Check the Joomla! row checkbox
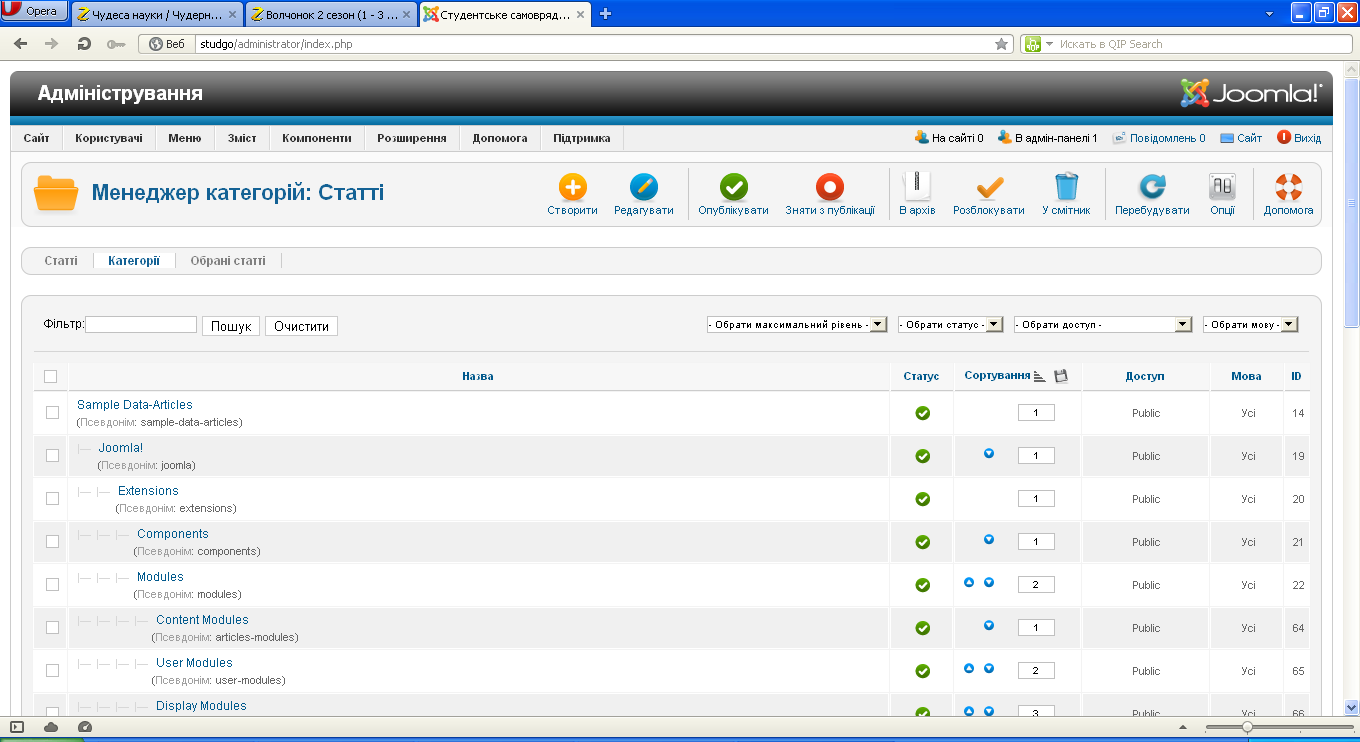1360x742 pixels. (x=52, y=455)
